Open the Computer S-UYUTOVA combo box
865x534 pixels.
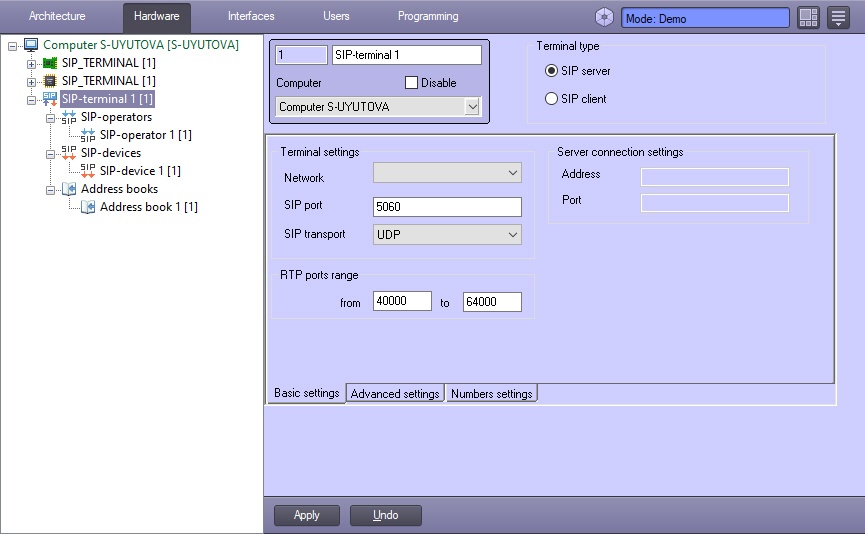[378, 106]
